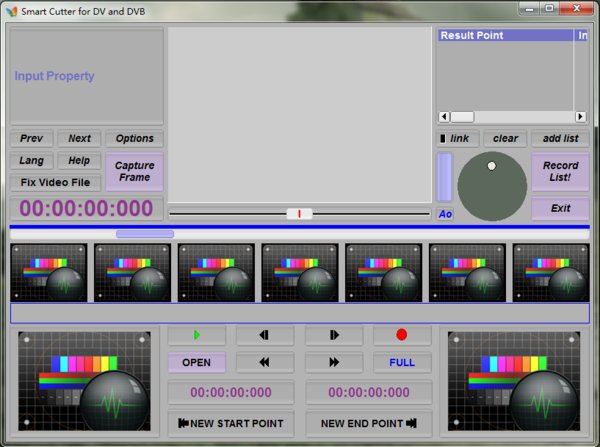The width and height of the screenshot is (600, 447).
Task: Click the video seek slider handle
Action: coord(299,214)
